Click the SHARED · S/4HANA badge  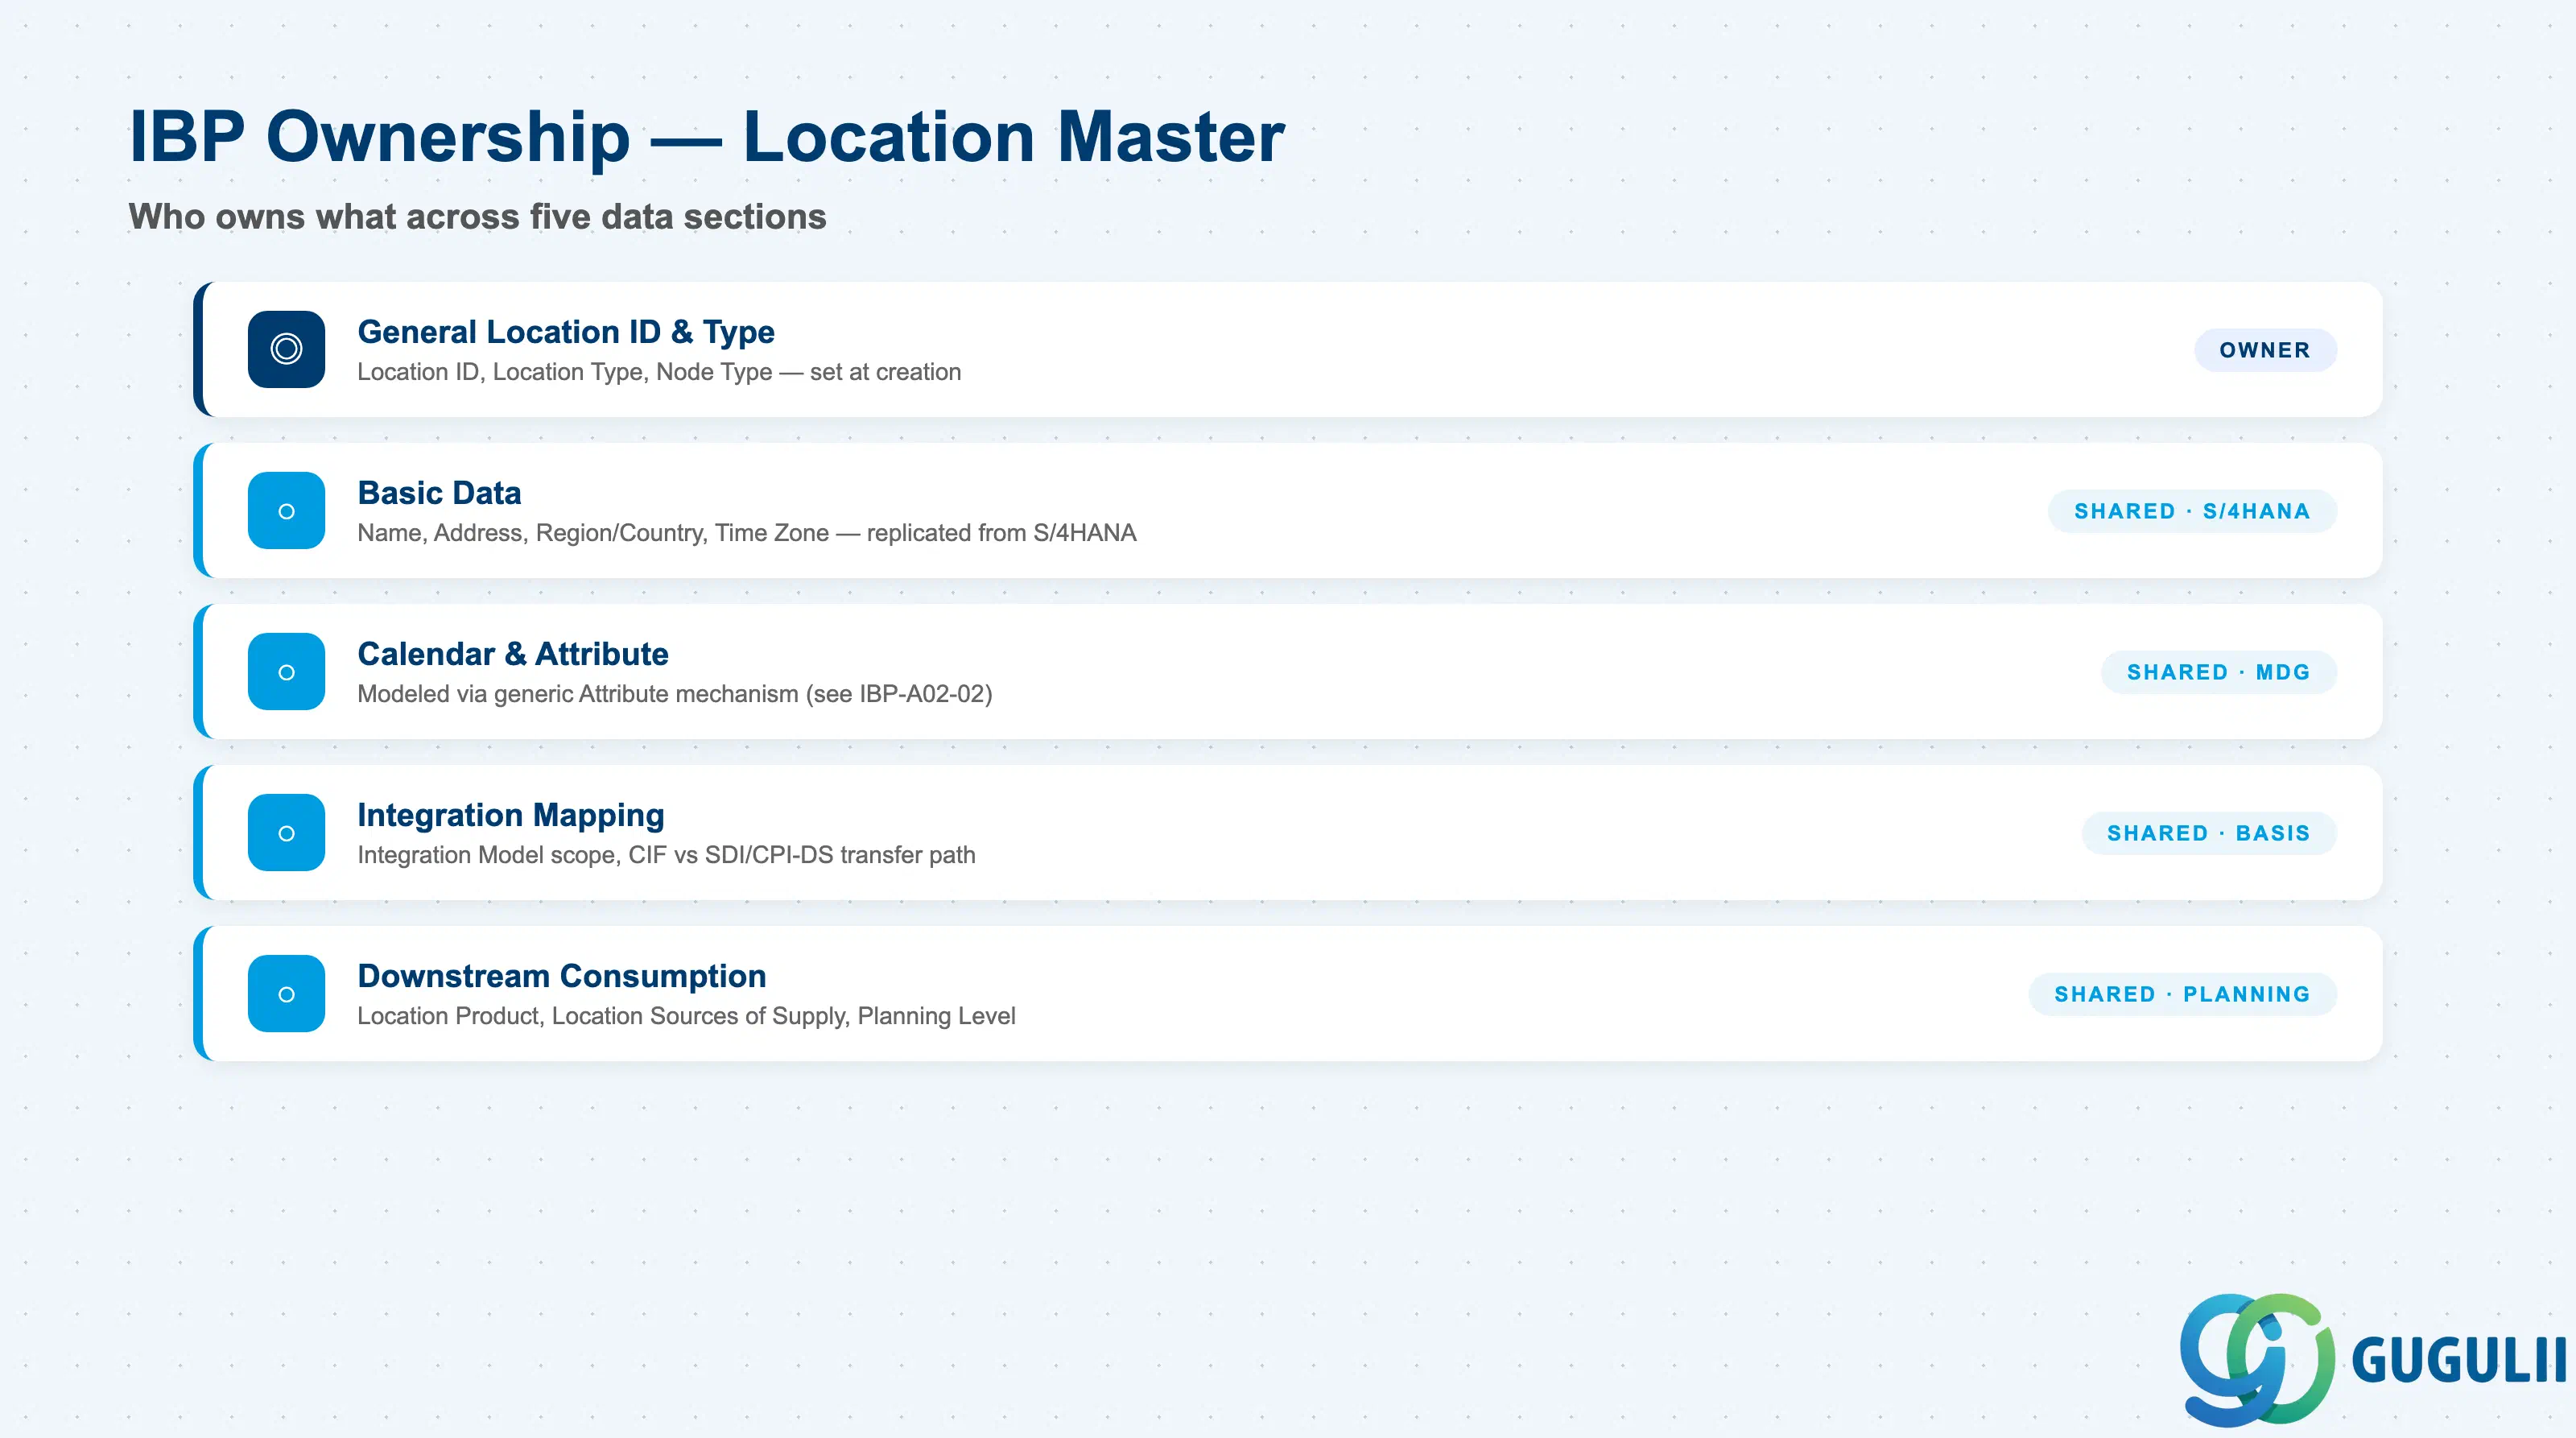tap(2192, 511)
